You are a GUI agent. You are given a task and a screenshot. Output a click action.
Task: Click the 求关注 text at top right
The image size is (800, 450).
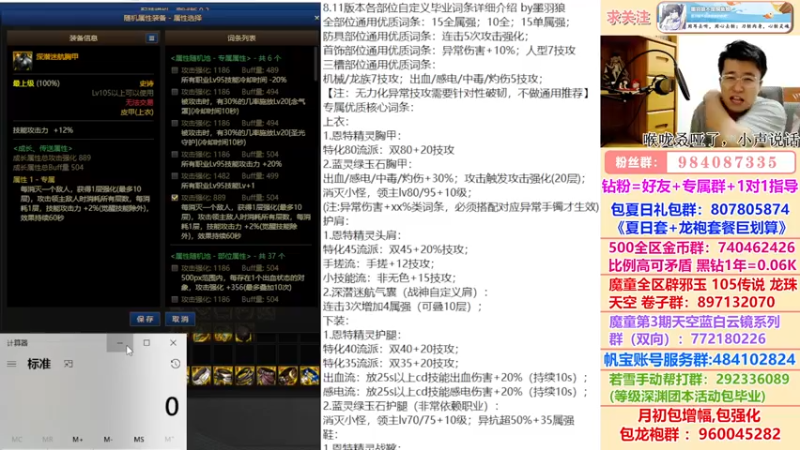click(628, 18)
